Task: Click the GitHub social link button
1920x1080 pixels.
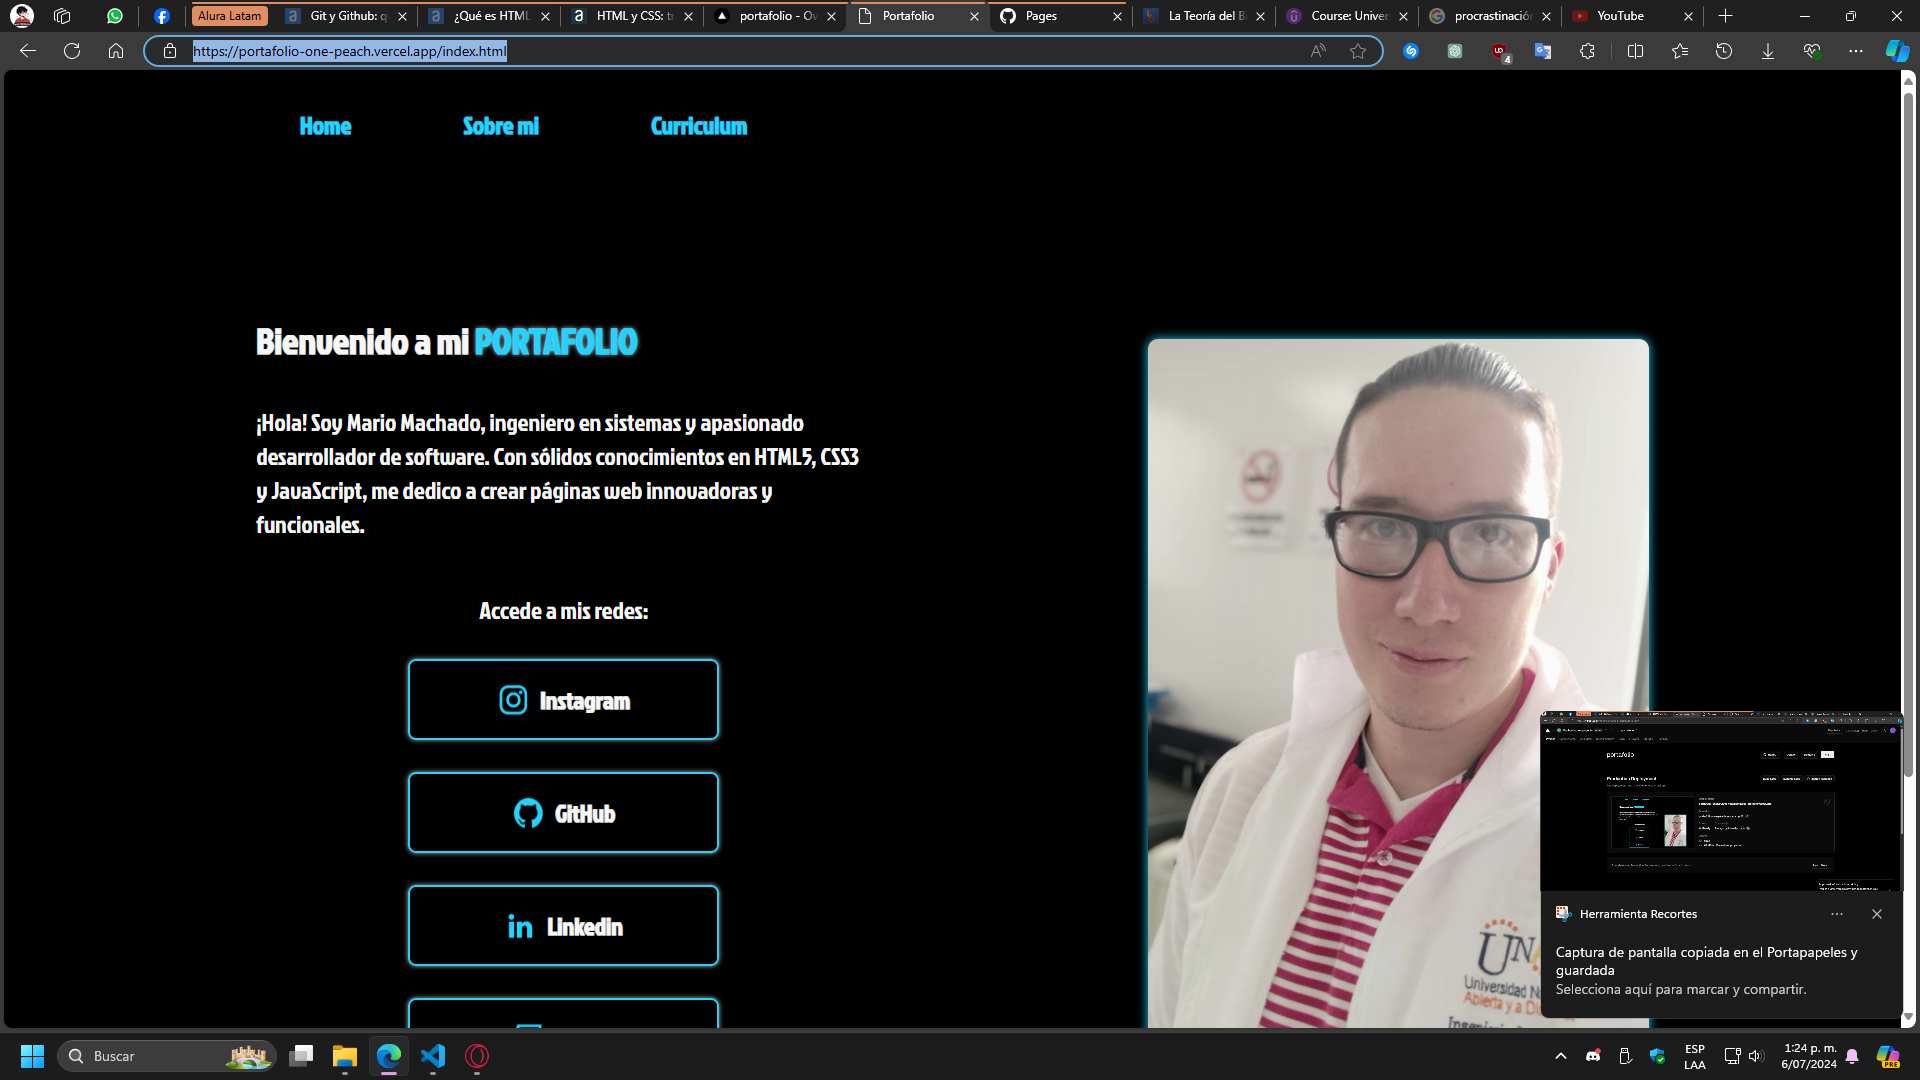Action: coord(564,814)
